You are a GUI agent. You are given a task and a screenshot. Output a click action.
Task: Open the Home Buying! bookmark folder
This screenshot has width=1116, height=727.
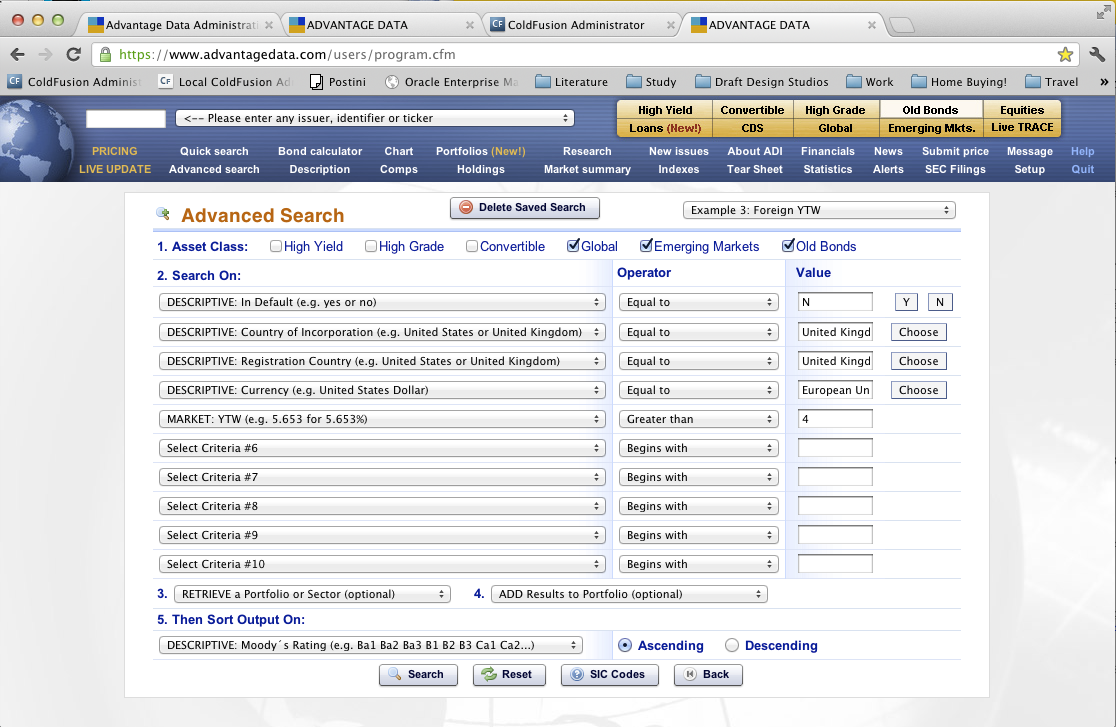[x=959, y=82]
